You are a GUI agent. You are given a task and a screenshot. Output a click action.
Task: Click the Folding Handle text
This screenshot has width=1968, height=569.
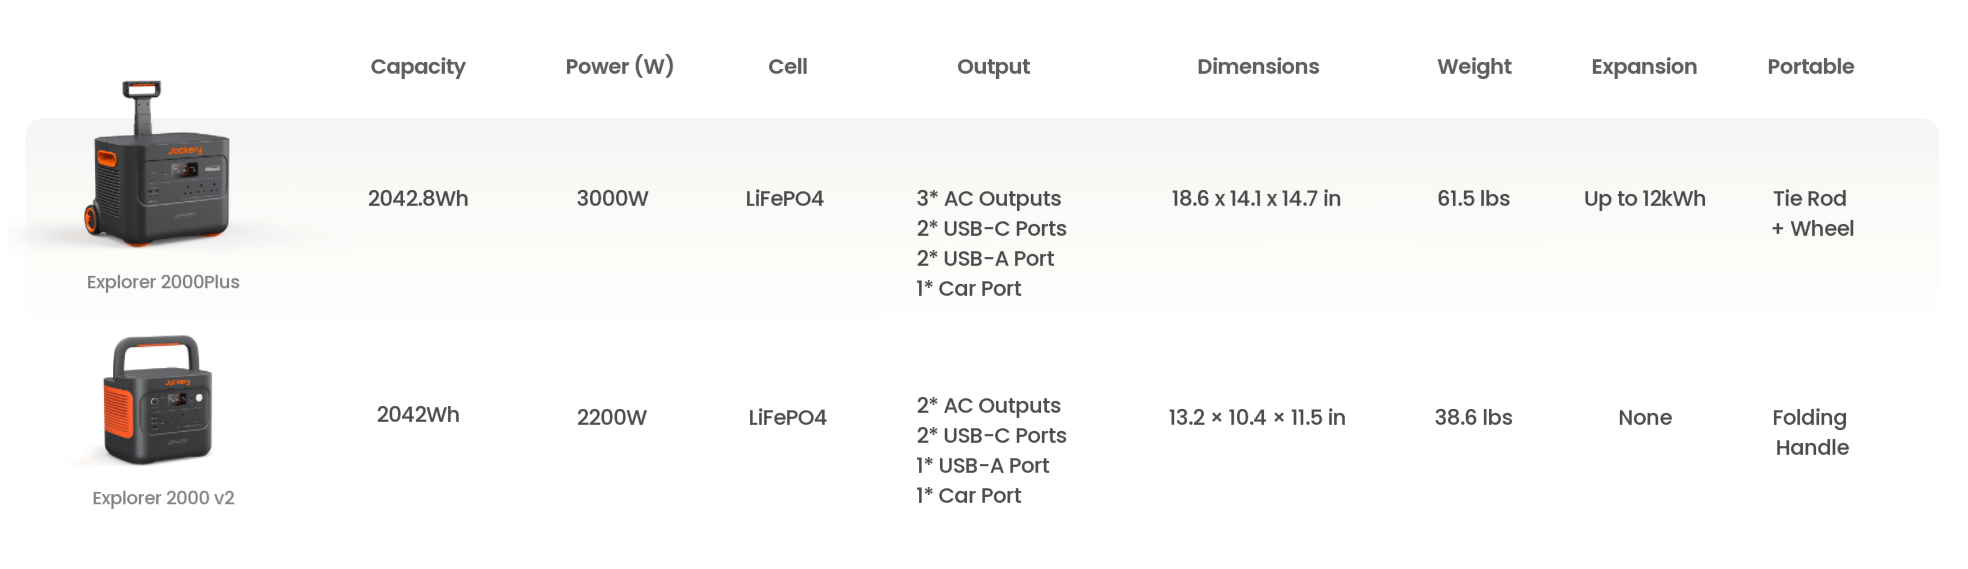1811,433
